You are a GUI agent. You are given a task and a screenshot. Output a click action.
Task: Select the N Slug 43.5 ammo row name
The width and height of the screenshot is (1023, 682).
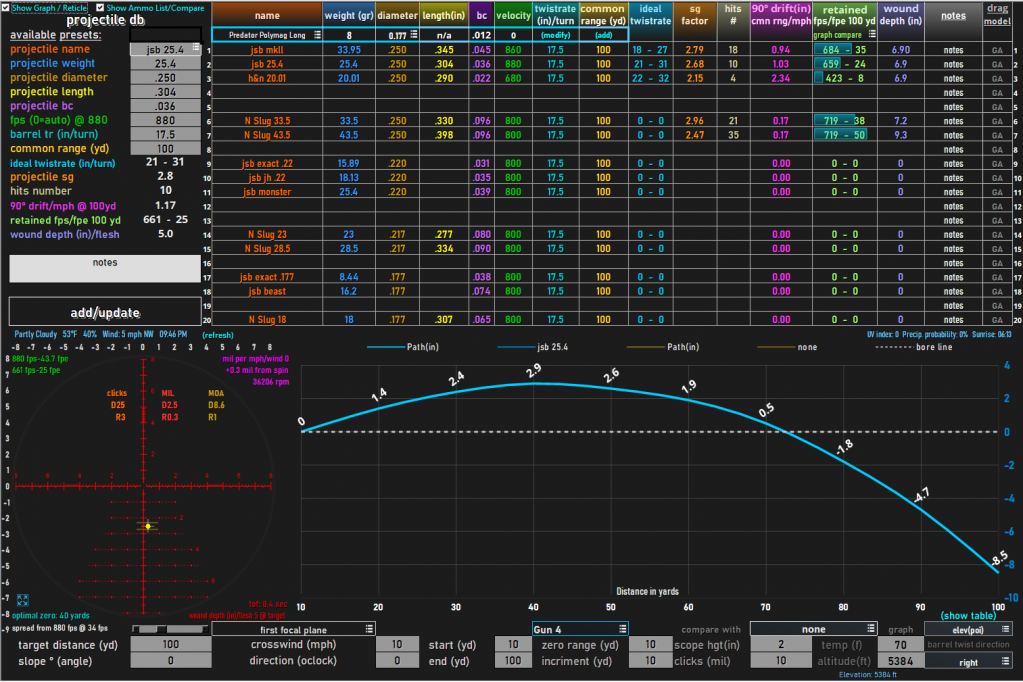point(267,135)
